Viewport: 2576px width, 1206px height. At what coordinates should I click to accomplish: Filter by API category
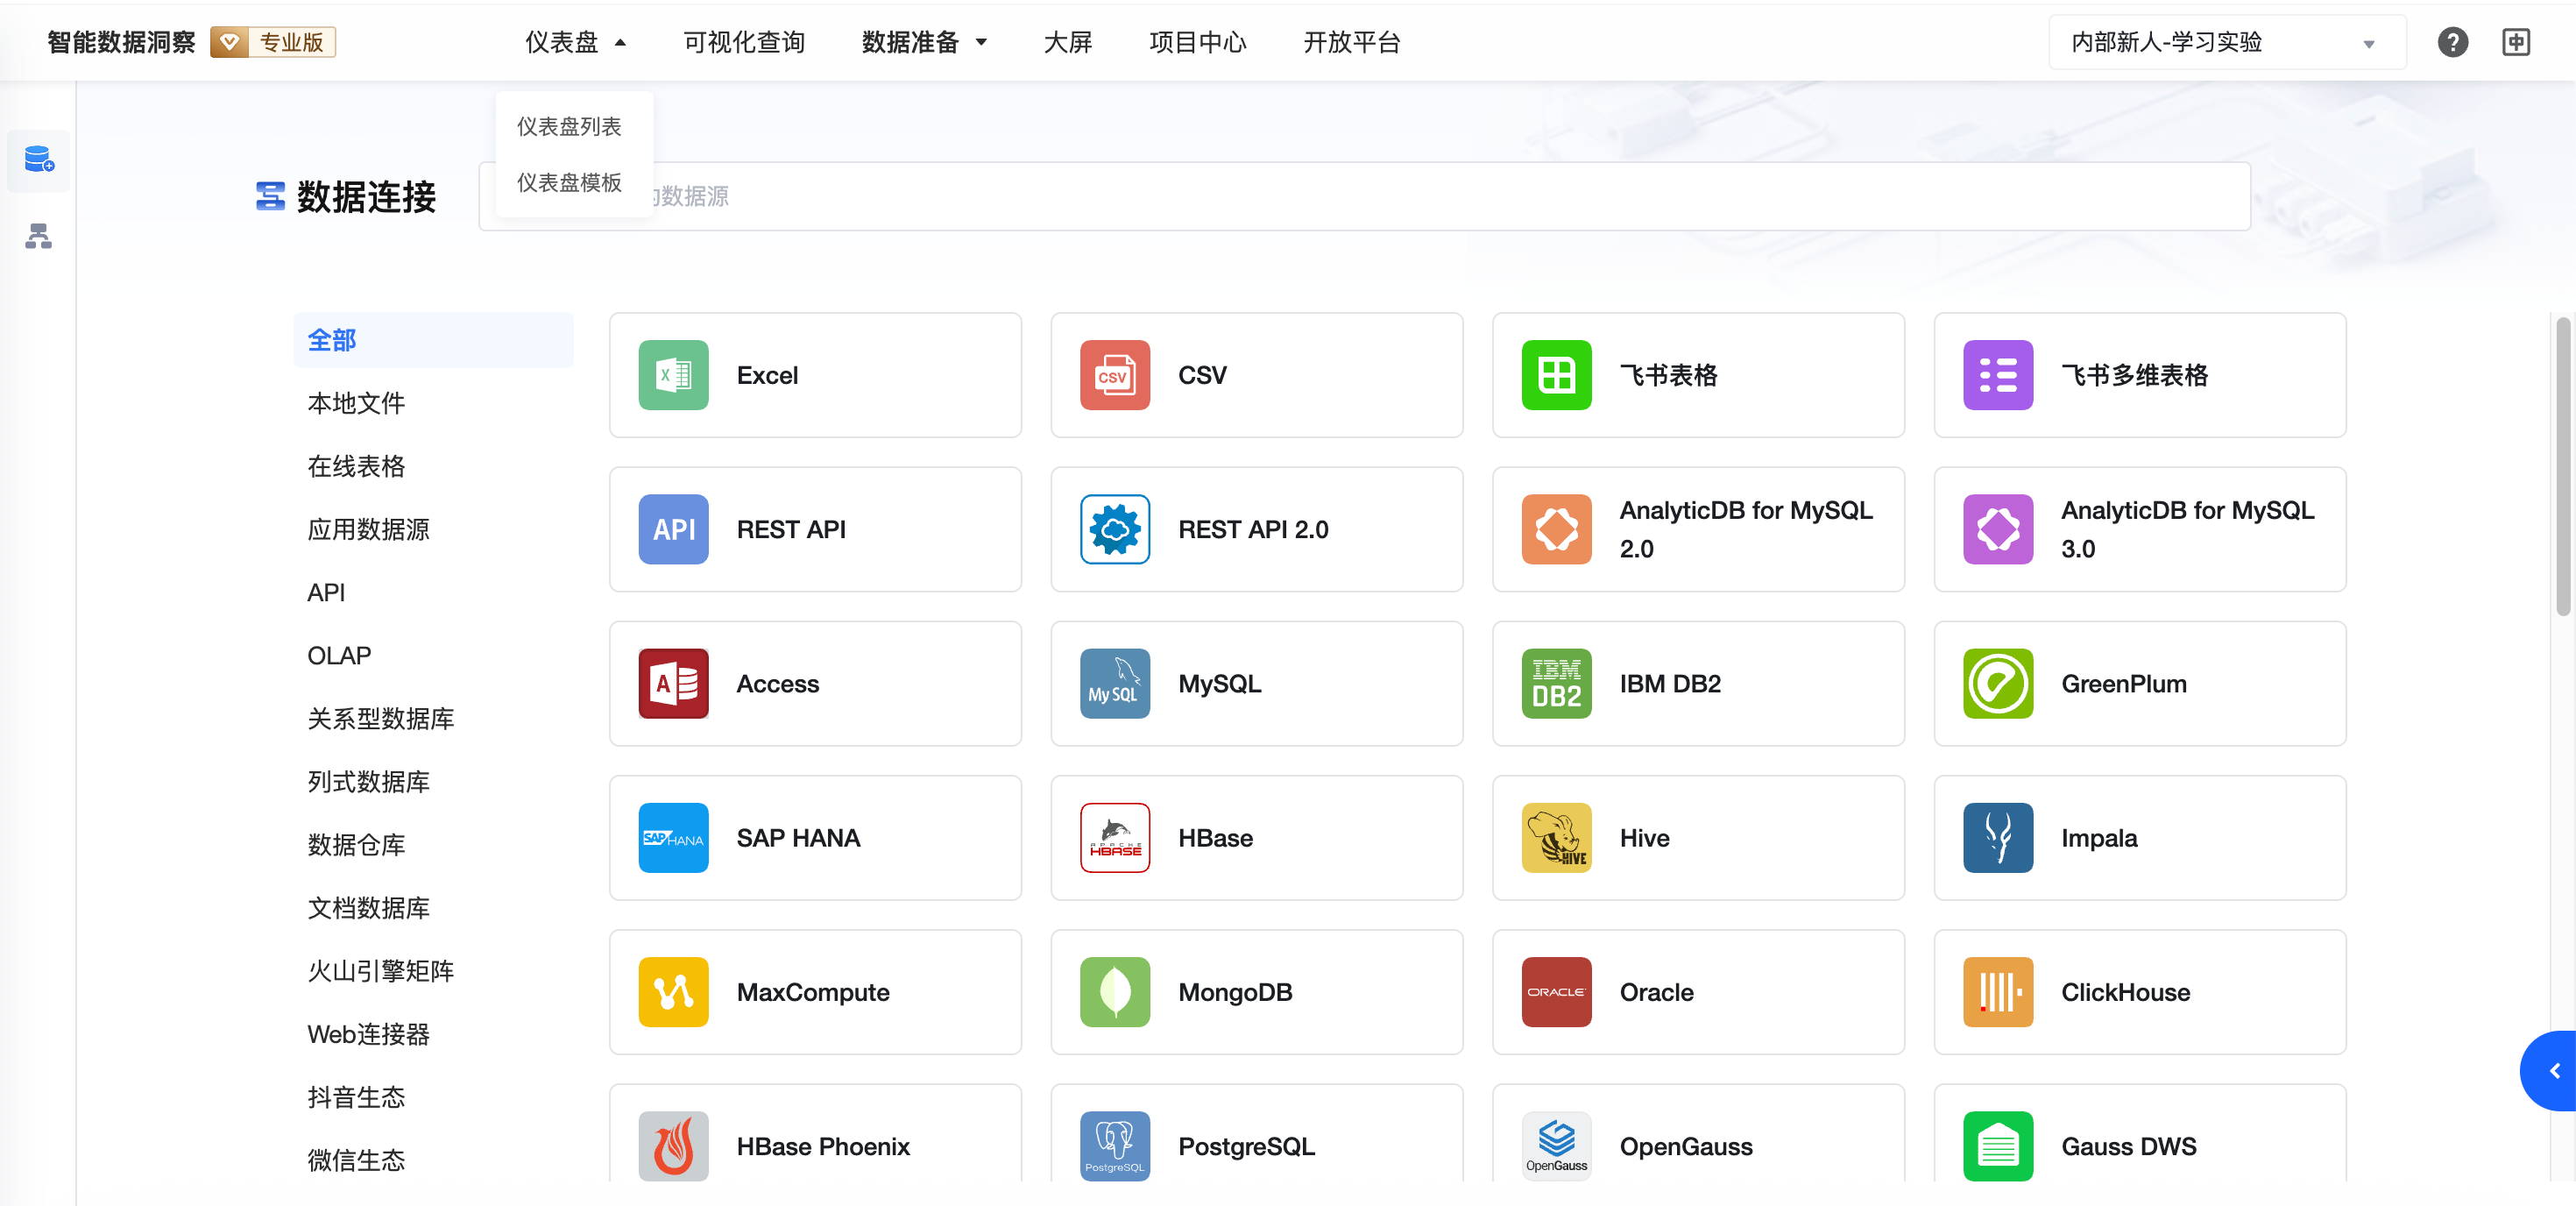click(326, 592)
